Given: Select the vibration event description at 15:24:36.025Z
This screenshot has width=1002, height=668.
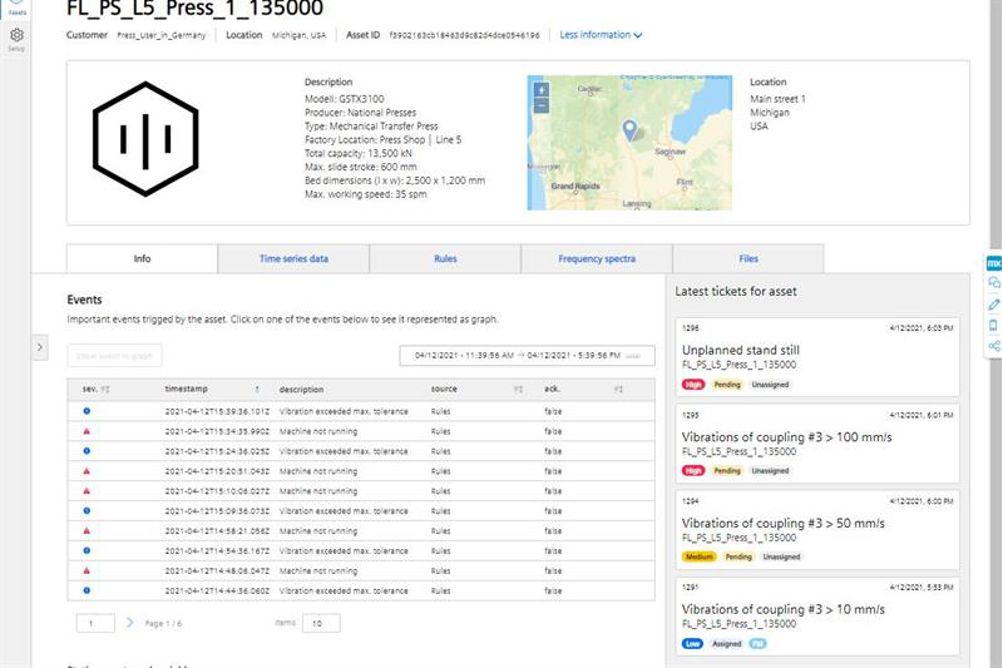Looking at the screenshot, I should coord(343,451).
